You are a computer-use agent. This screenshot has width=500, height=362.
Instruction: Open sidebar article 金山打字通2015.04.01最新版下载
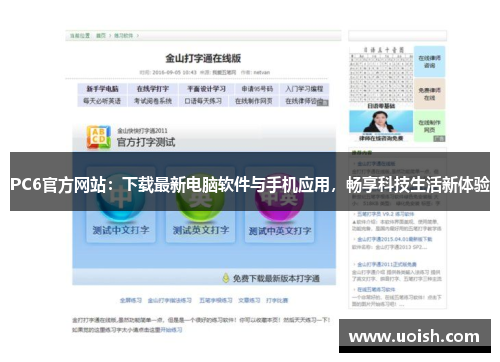pos(395,239)
